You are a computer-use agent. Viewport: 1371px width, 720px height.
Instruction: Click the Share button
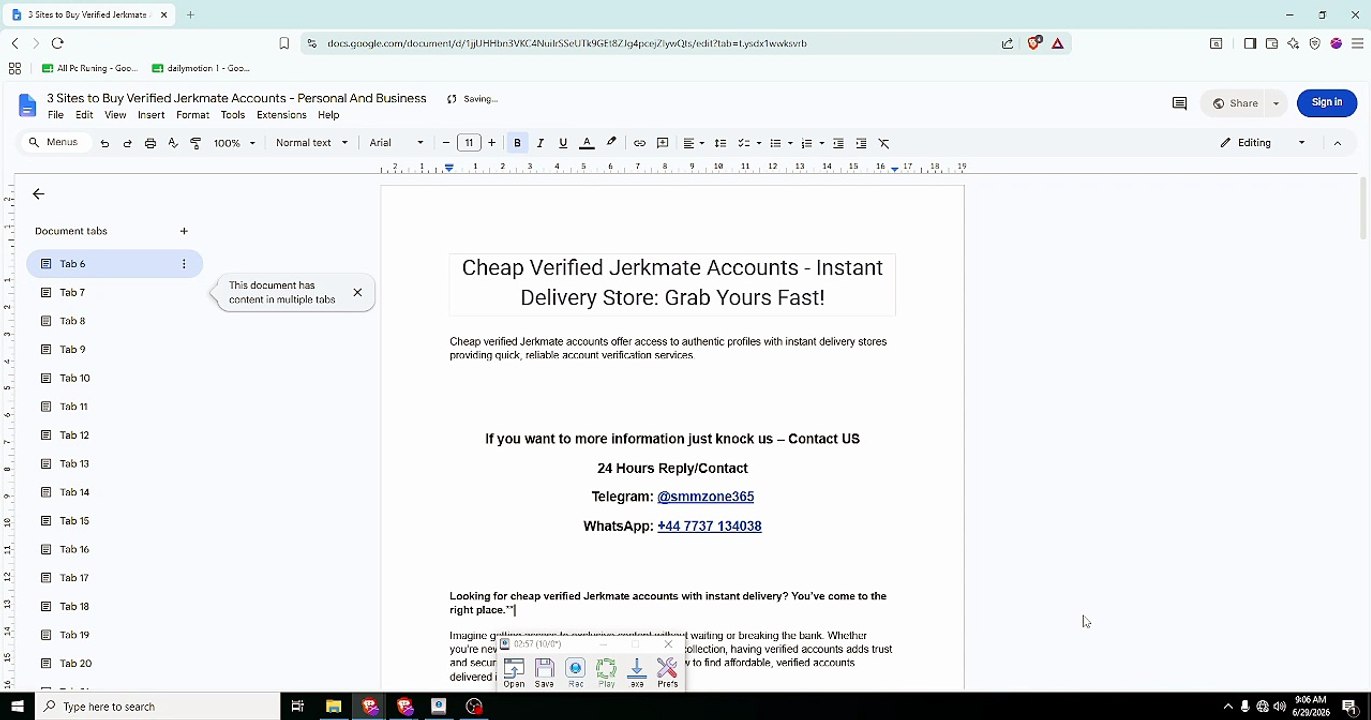(x=1235, y=103)
